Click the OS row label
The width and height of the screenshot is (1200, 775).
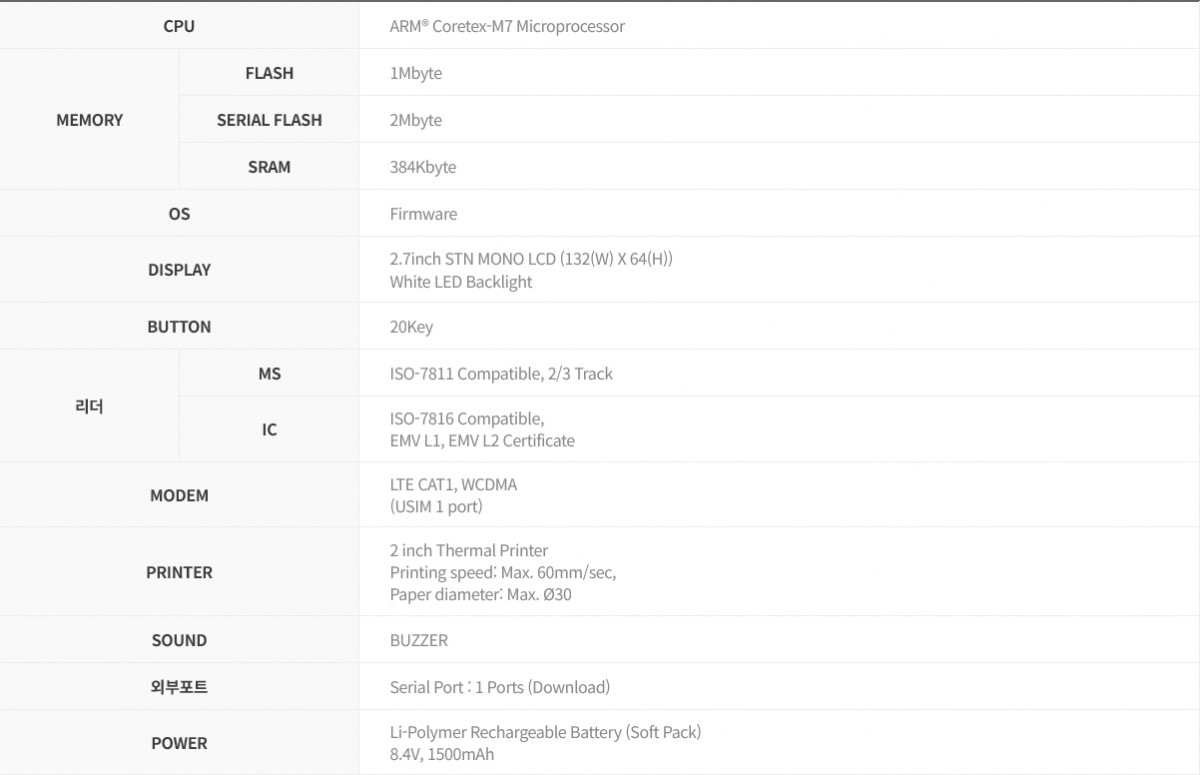[x=179, y=214]
